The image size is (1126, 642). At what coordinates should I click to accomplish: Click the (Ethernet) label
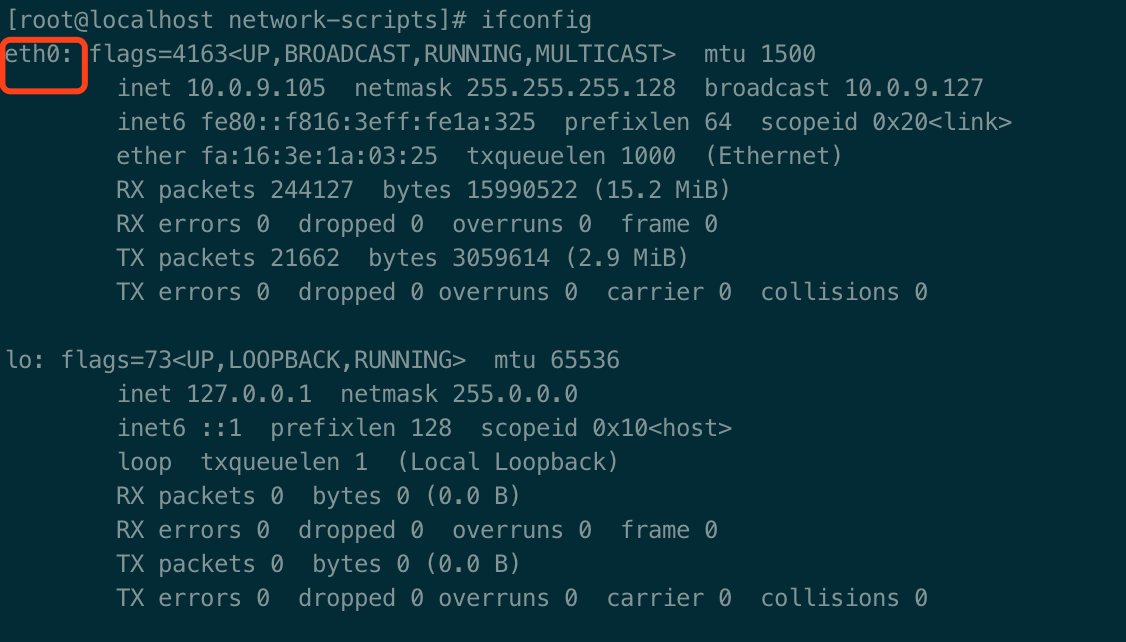pyautogui.click(x=773, y=156)
